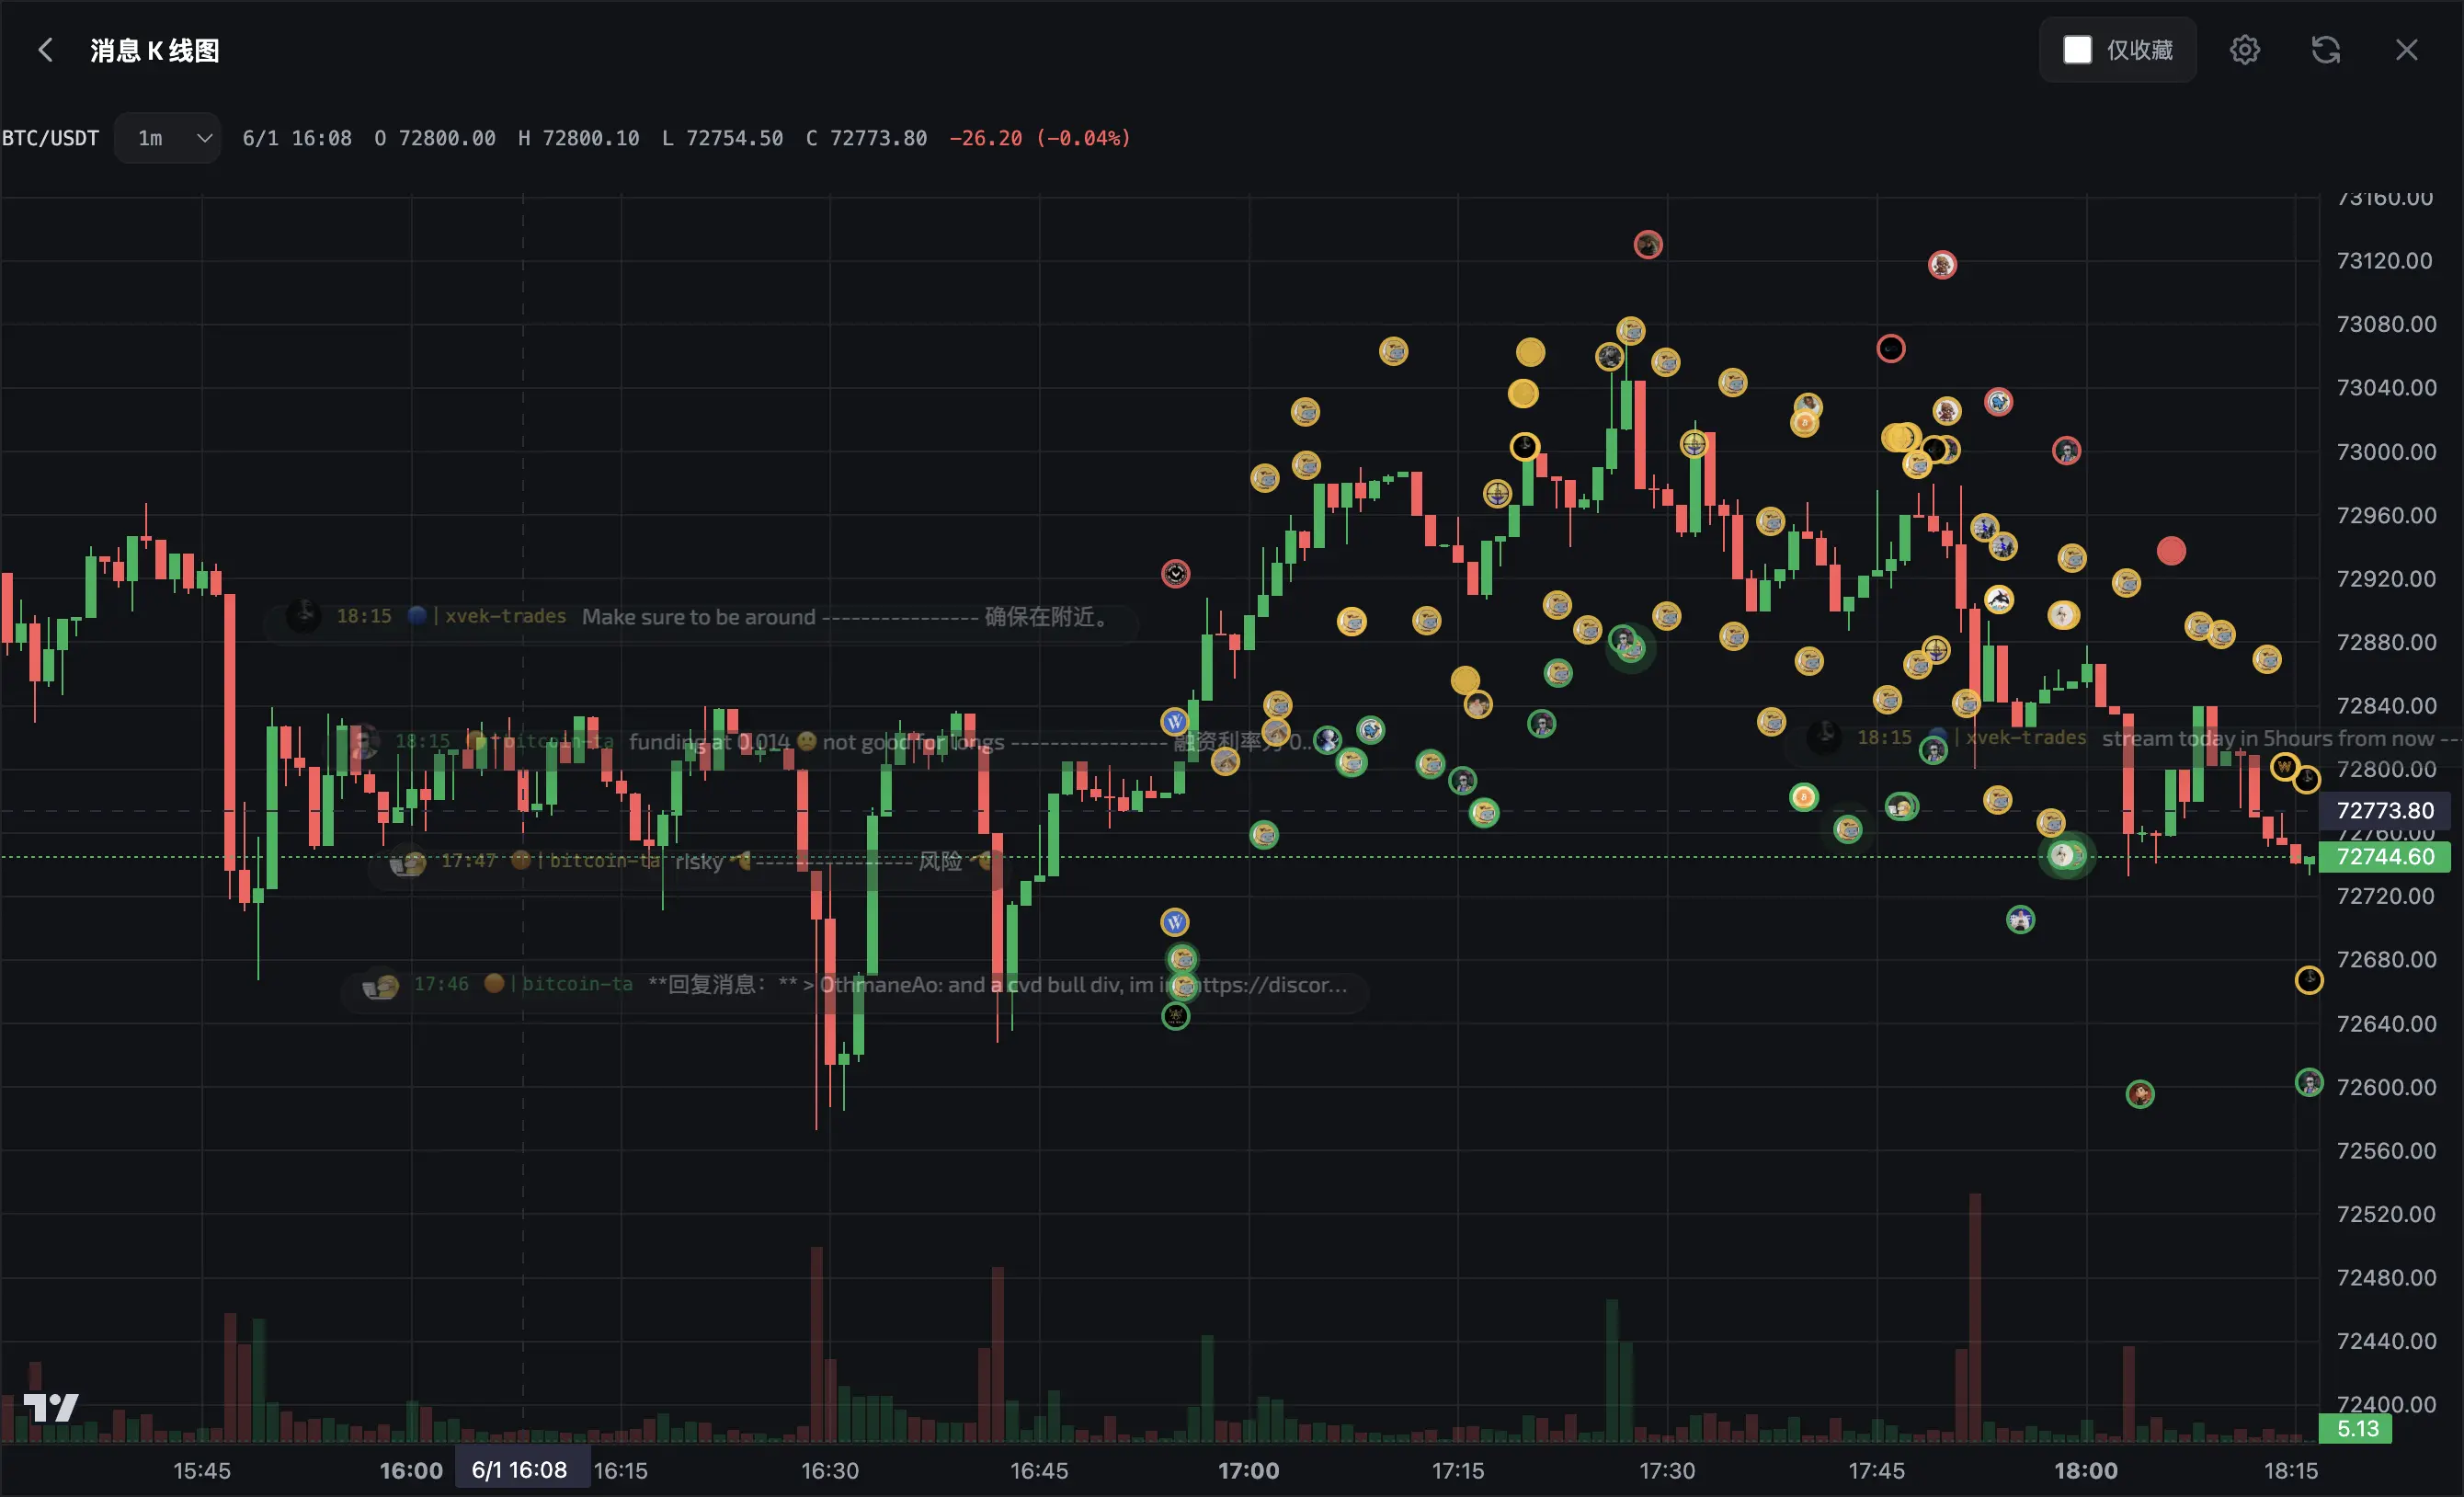Click the 72773.80 crosshair price label
This screenshot has width=2464, height=1497.
pos(2384,810)
